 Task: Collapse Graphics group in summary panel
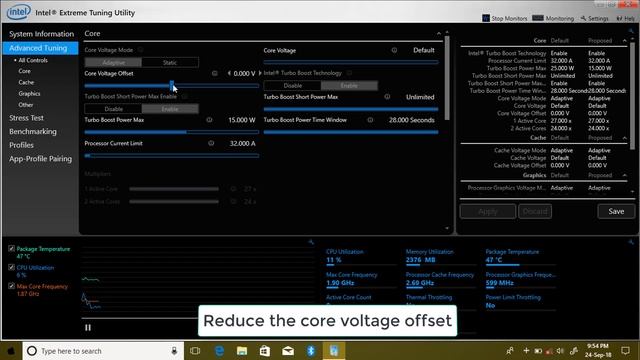[624, 175]
